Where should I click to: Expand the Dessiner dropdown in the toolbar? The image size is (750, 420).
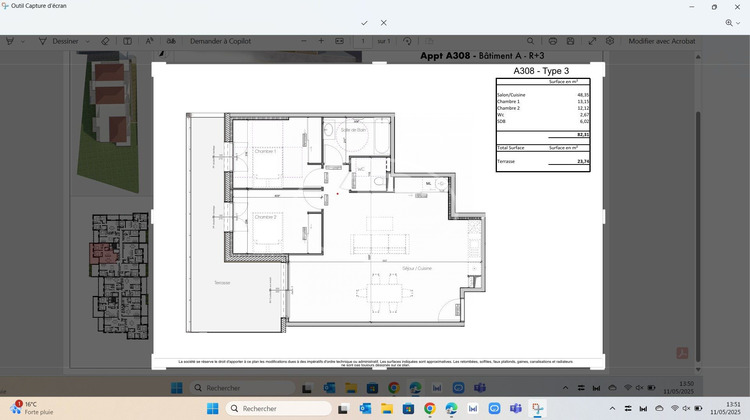(x=87, y=41)
